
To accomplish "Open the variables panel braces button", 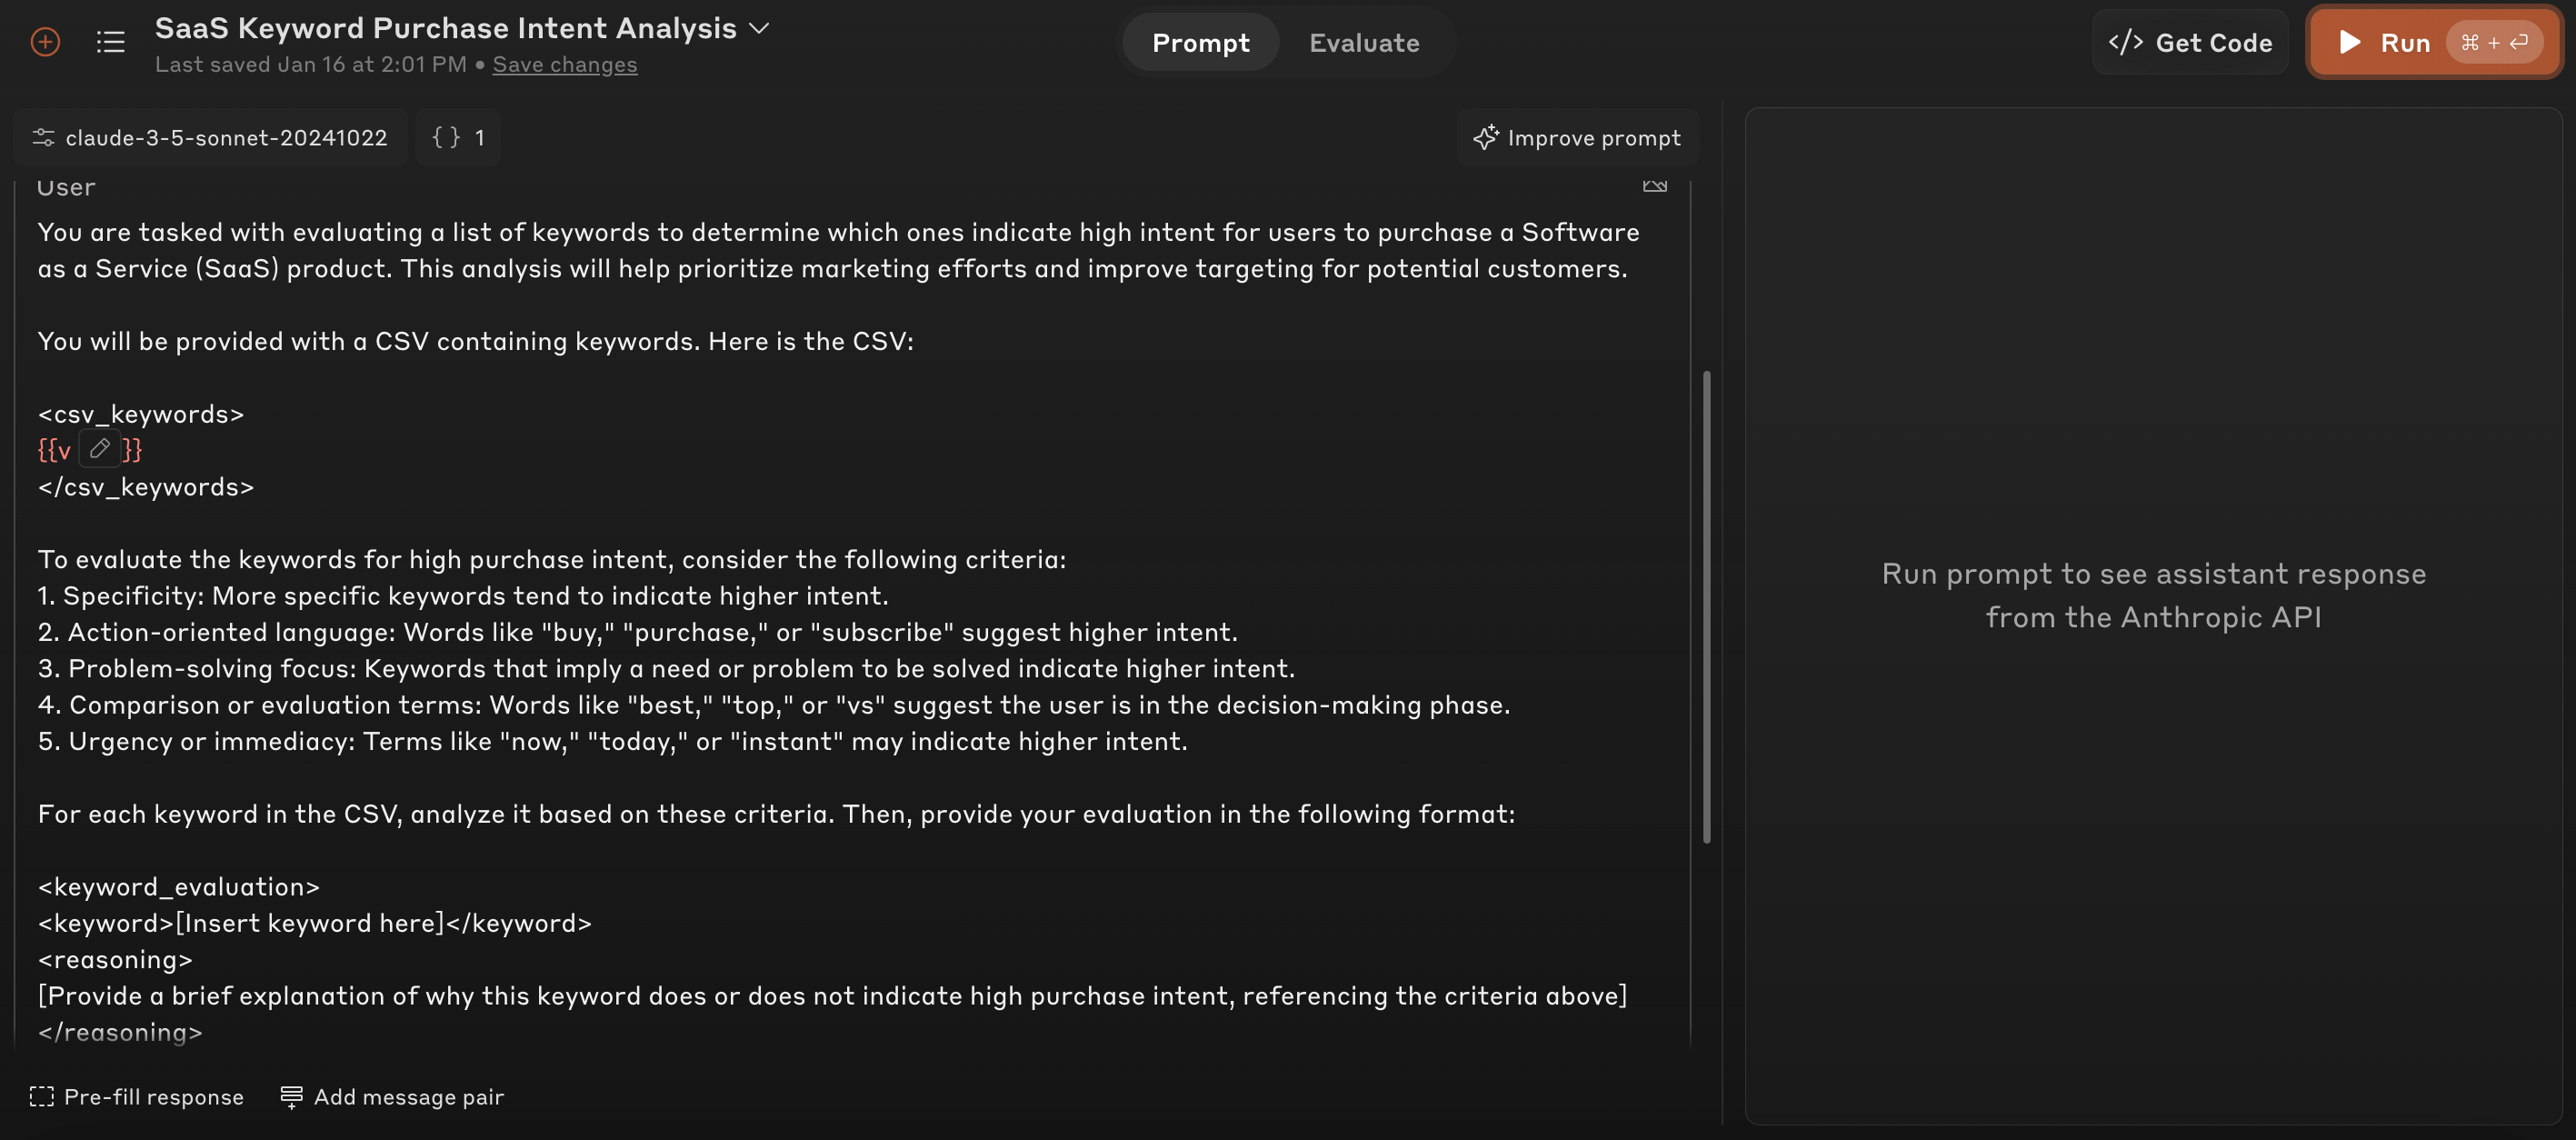I will pos(458,137).
